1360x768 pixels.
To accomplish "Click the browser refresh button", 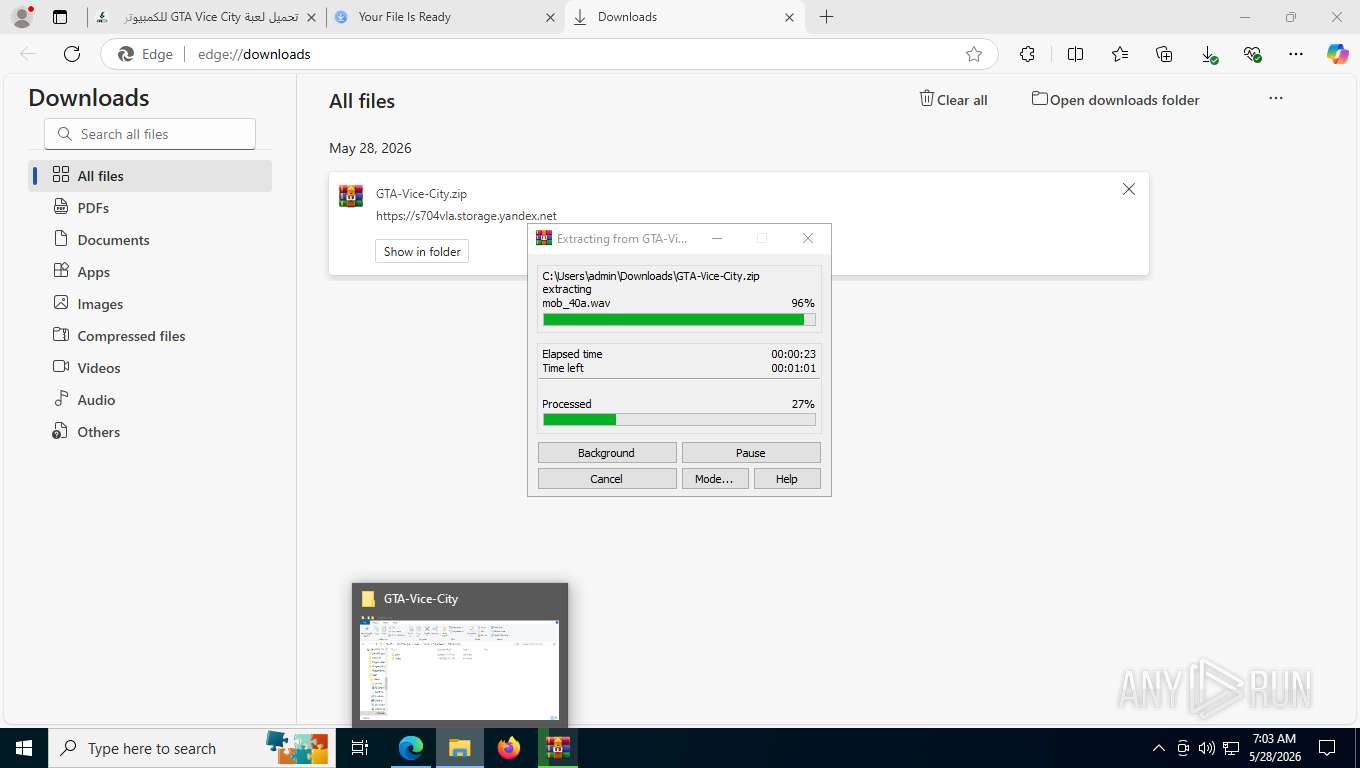I will [72, 54].
